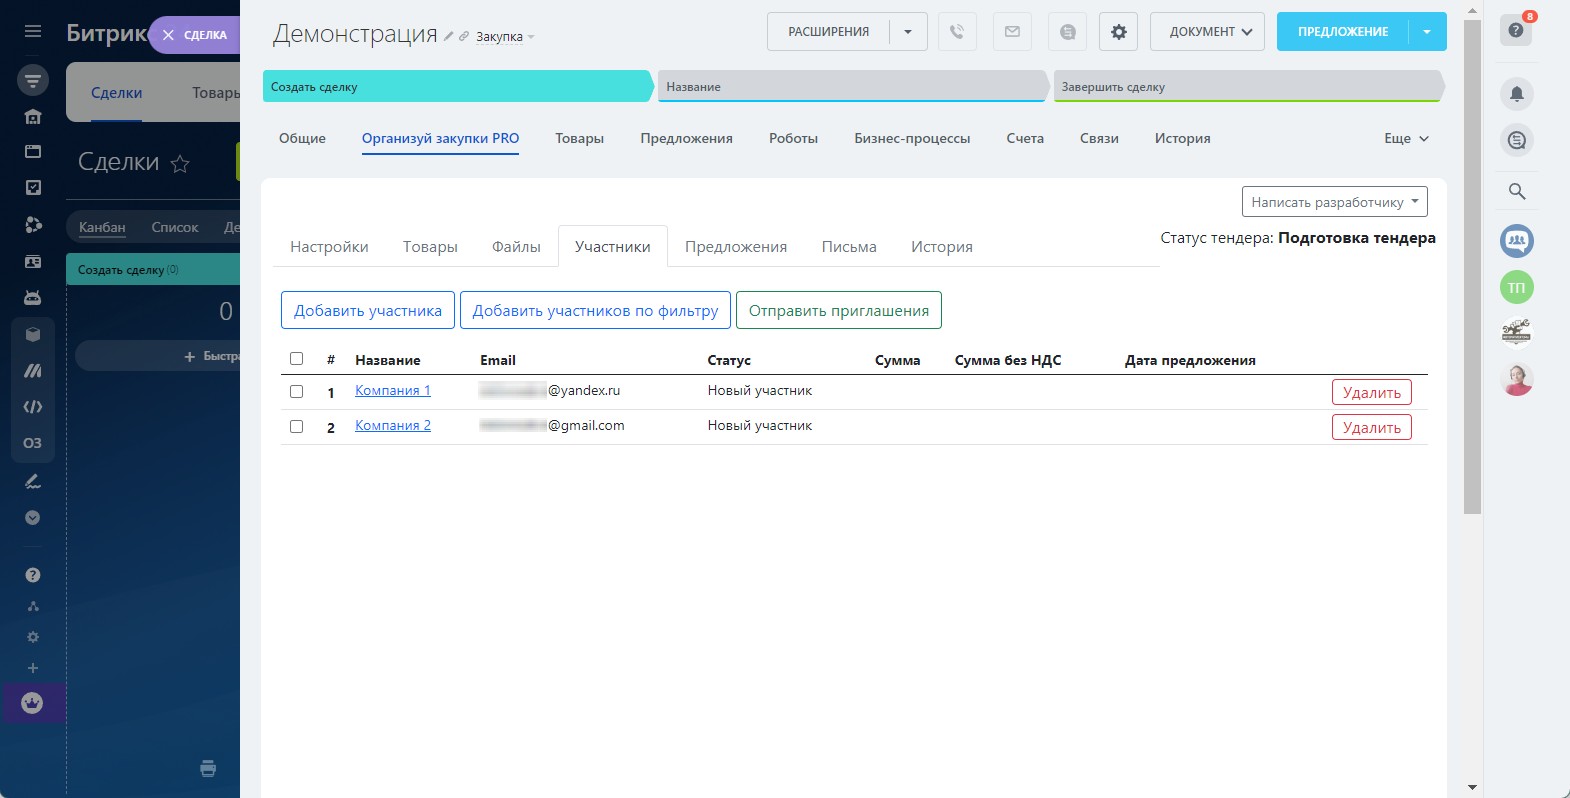Image resolution: width=1570 pixels, height=798 pixels.
Task: Edit deal title with pencil icon
Action: (449, 36)
